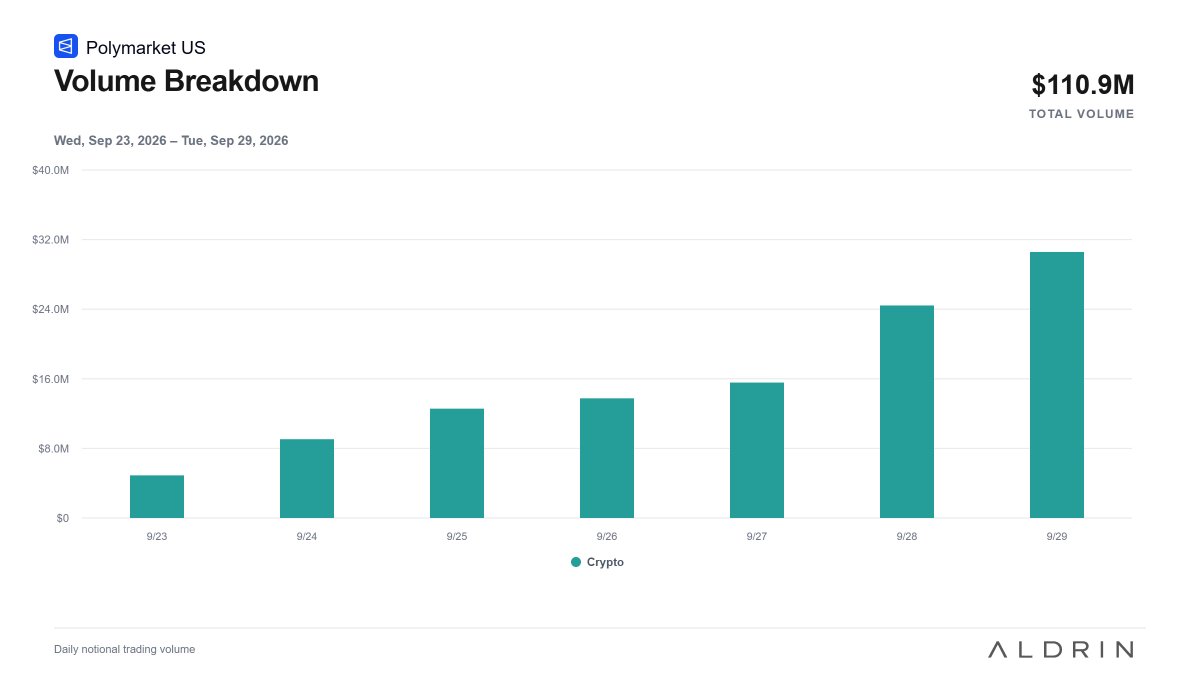The image size is (1200, 675).
Task: Click the ALDRIN brand logo
Action: click(1061, 649)
